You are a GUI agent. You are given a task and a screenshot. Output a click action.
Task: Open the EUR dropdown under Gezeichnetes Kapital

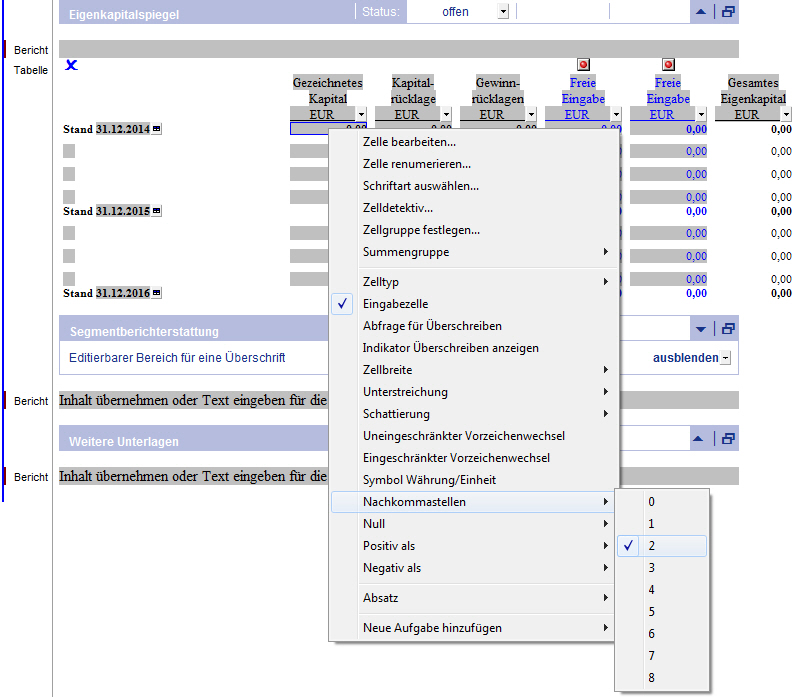click(x=361, y=114)
